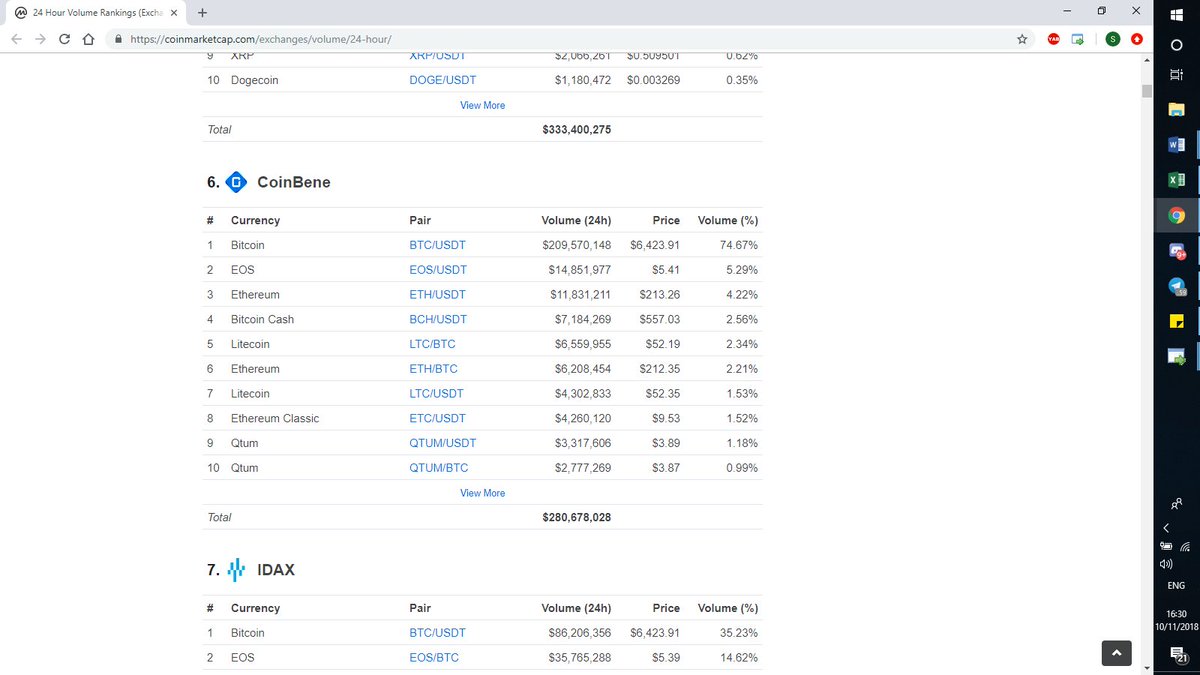Open the CoinBene exchange heading link
Image resolution: width=1200 pixels, height=675 pixels.
(293, 182)
